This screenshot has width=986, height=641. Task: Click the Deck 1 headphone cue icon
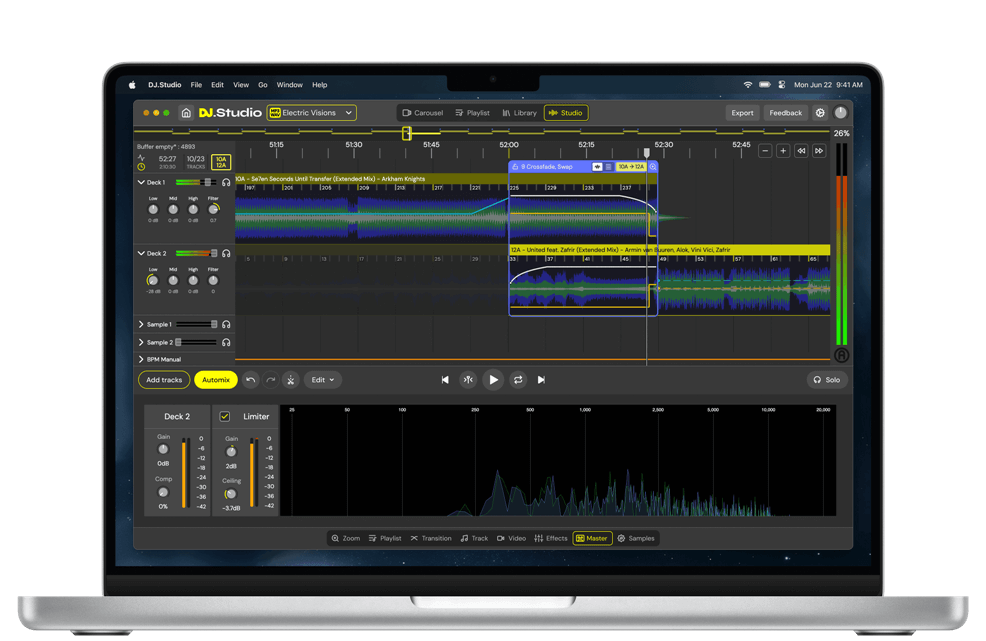[x=227, y=183]
